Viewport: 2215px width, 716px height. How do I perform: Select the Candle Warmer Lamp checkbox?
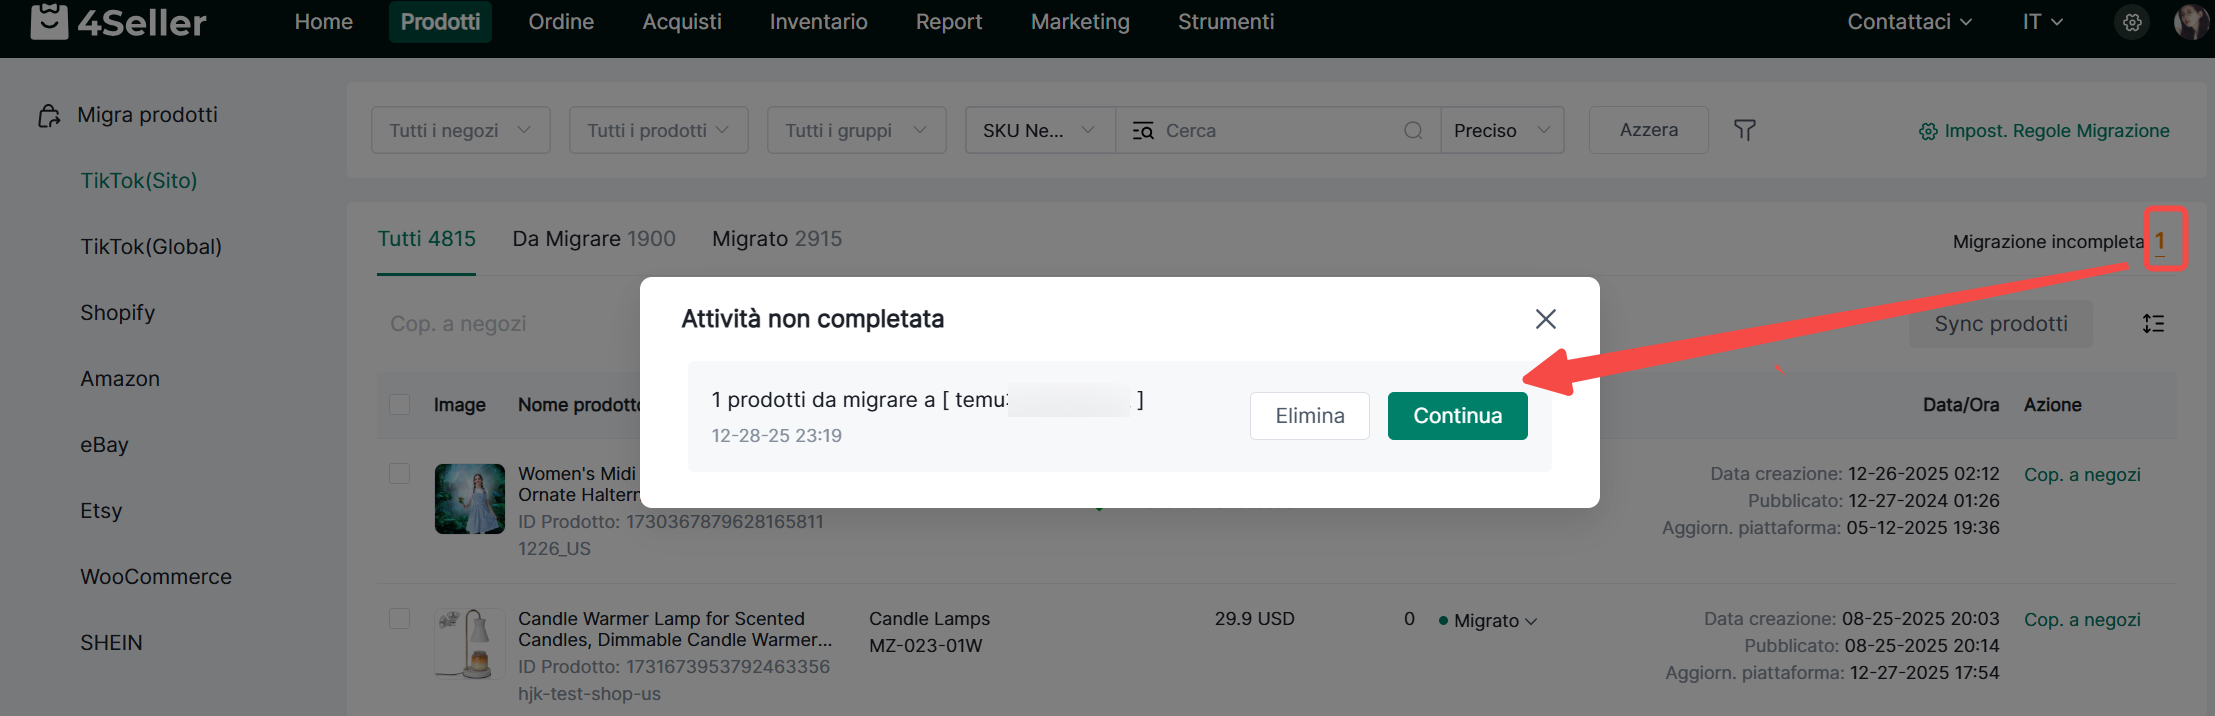pyautogui.click(x=400, y=619)
